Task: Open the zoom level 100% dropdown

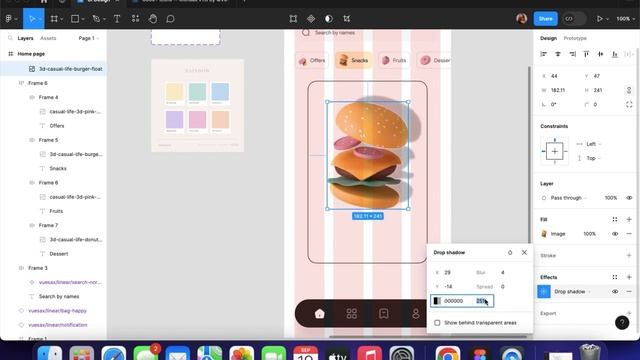Action: tap(626, 19)
